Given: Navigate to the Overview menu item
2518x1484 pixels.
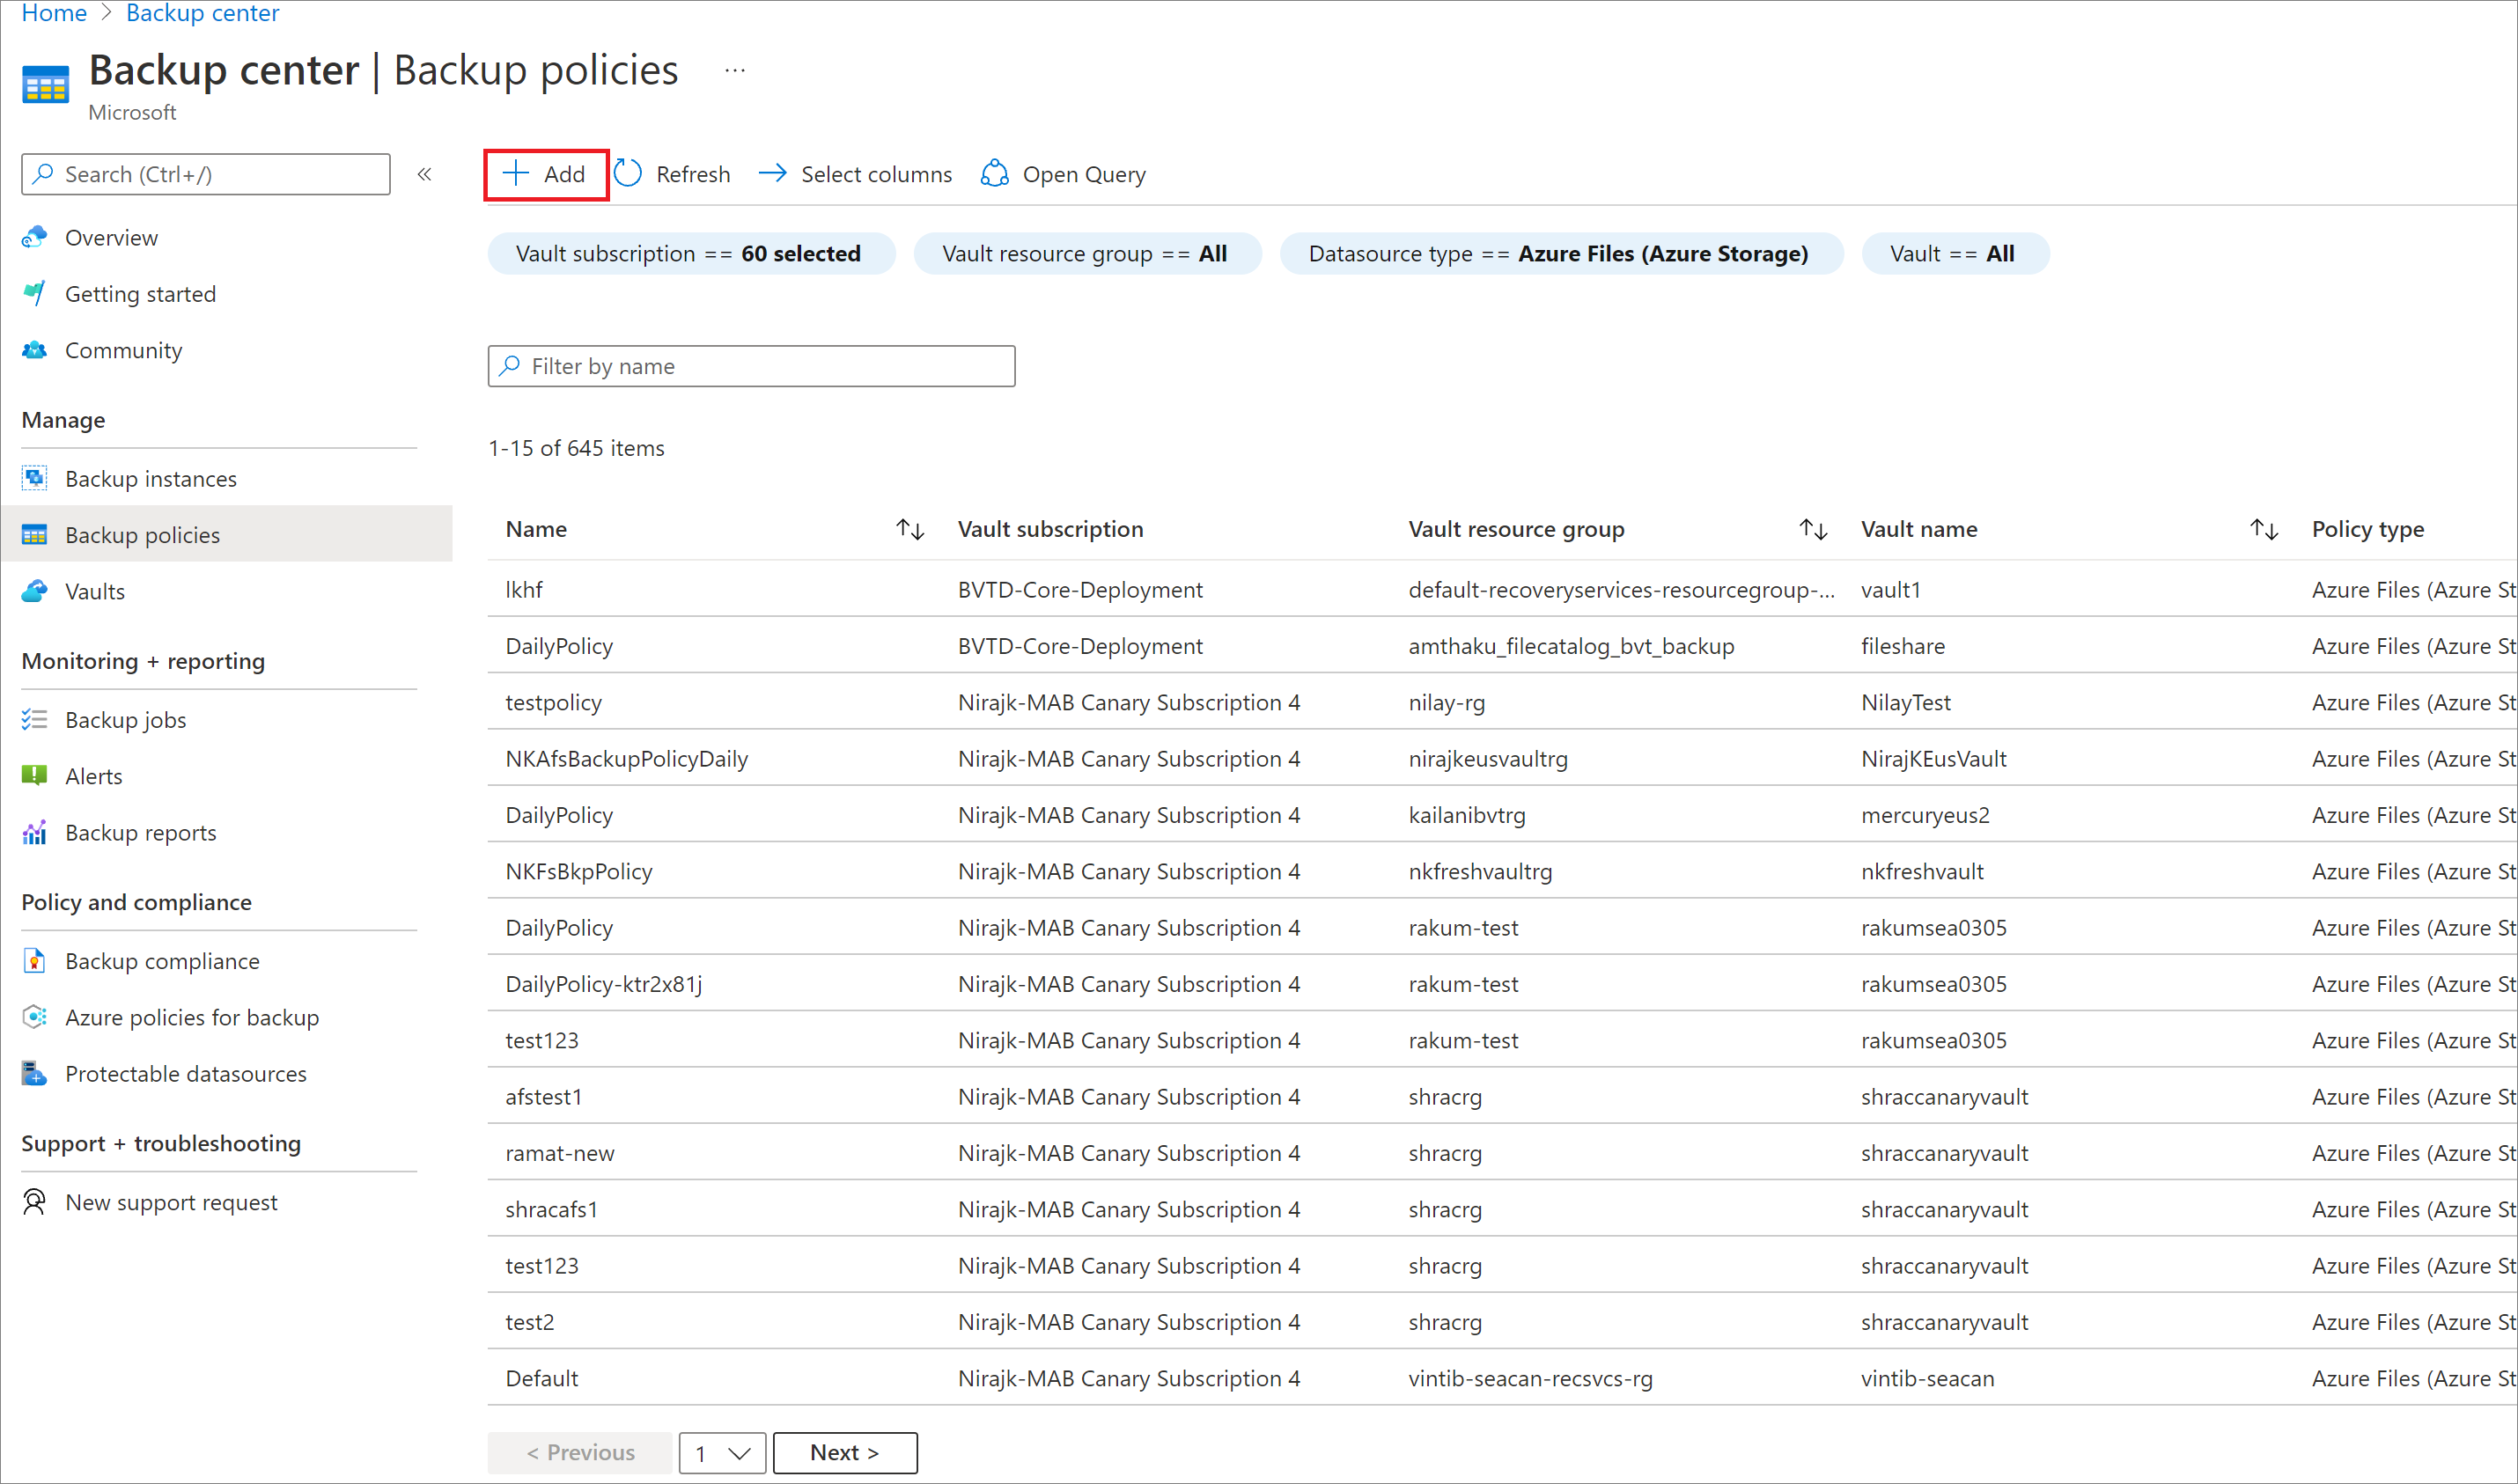Looking at the screenshot, I should tap(109, 235).
